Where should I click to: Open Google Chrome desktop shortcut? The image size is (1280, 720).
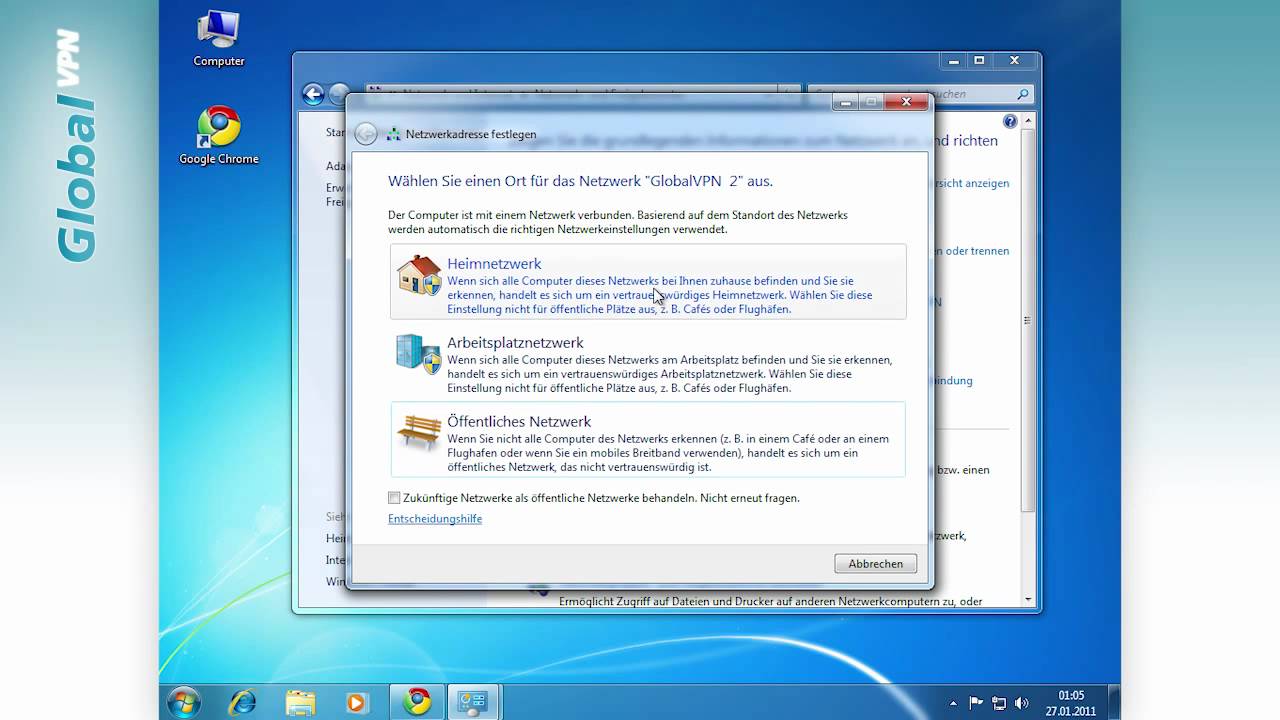219,135
